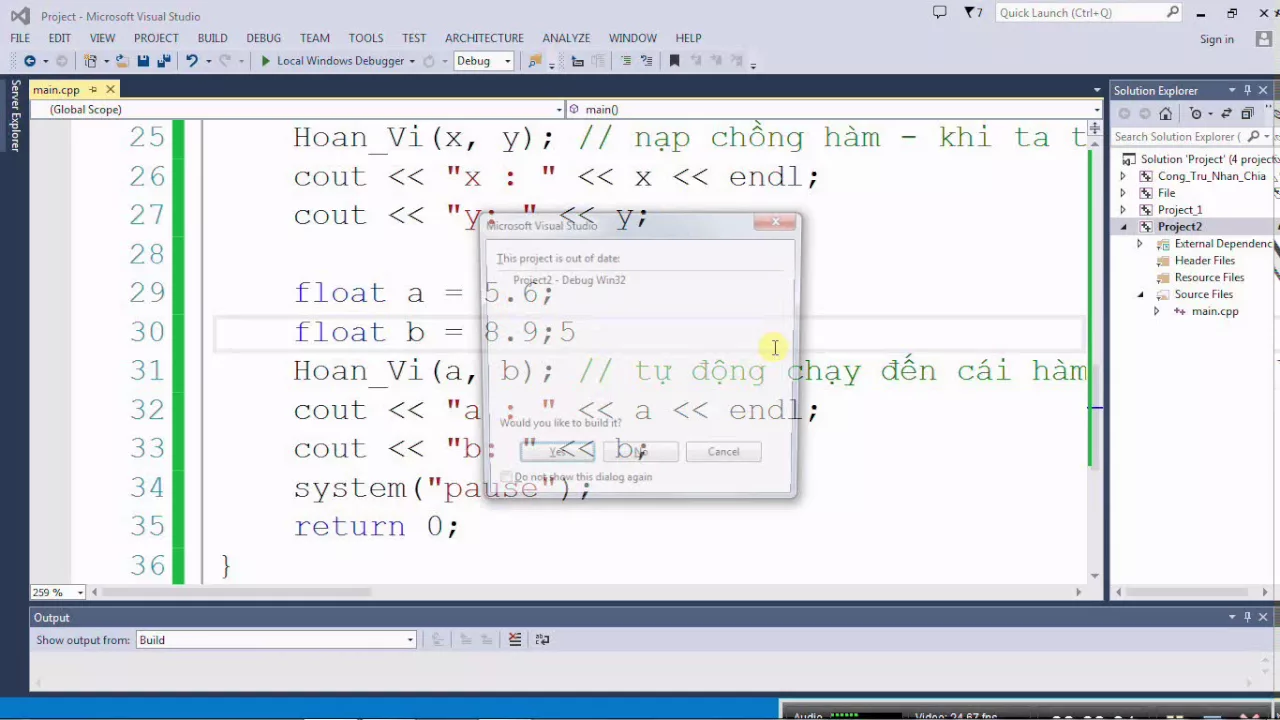Image resolution: width=1280 pixels, height=720 pixels.
Task: Select the Solution 'Project' root node
Action: 1208,159
